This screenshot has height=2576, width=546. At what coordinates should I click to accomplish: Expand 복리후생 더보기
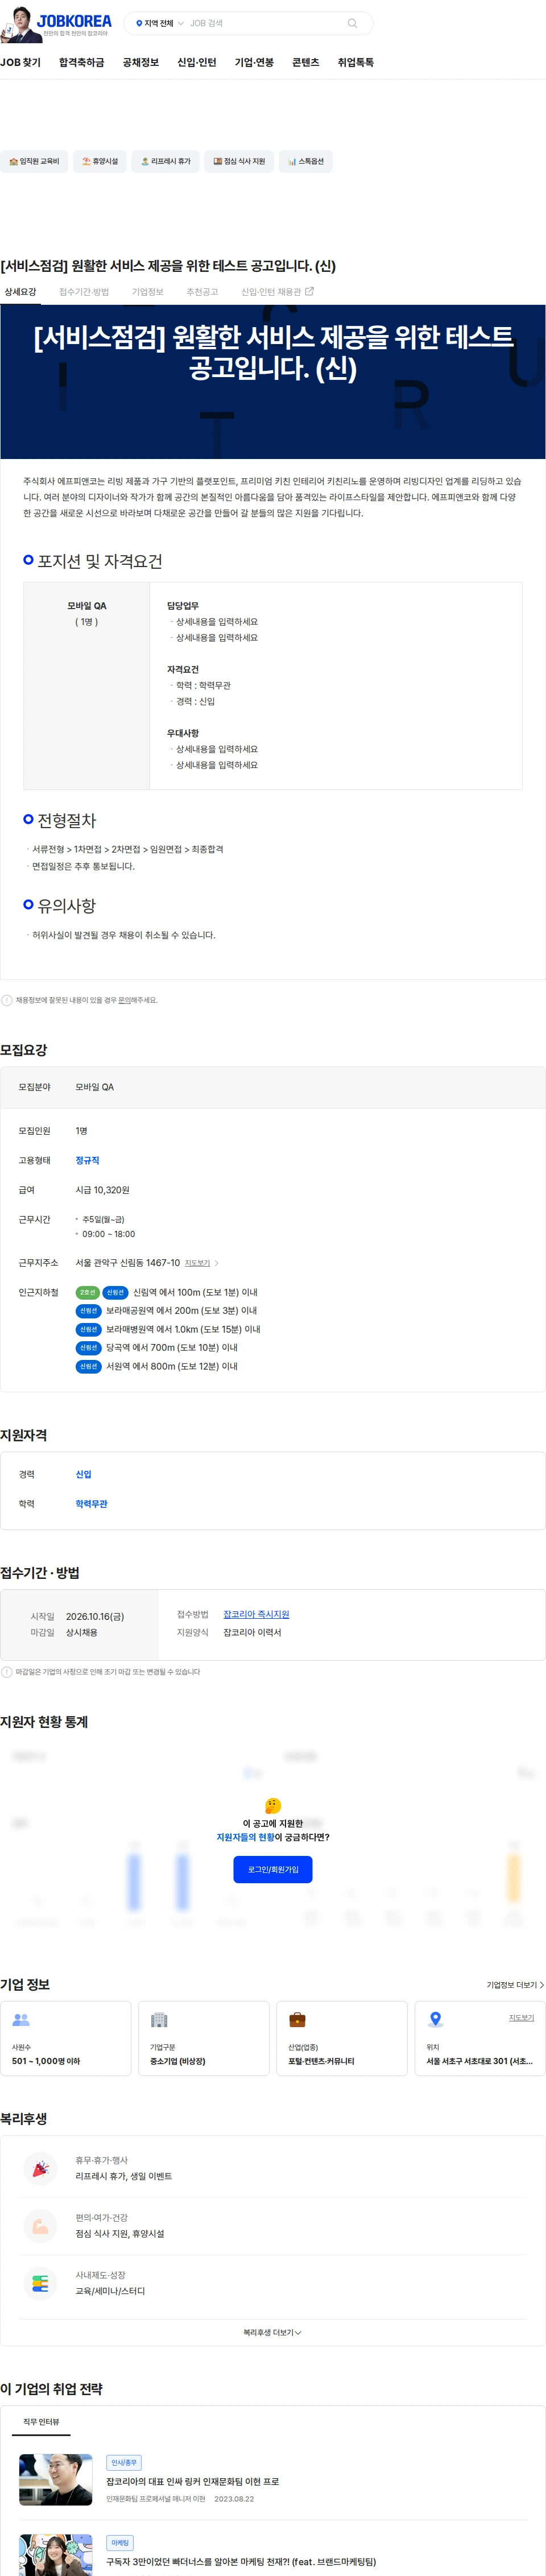point(273,2332)
